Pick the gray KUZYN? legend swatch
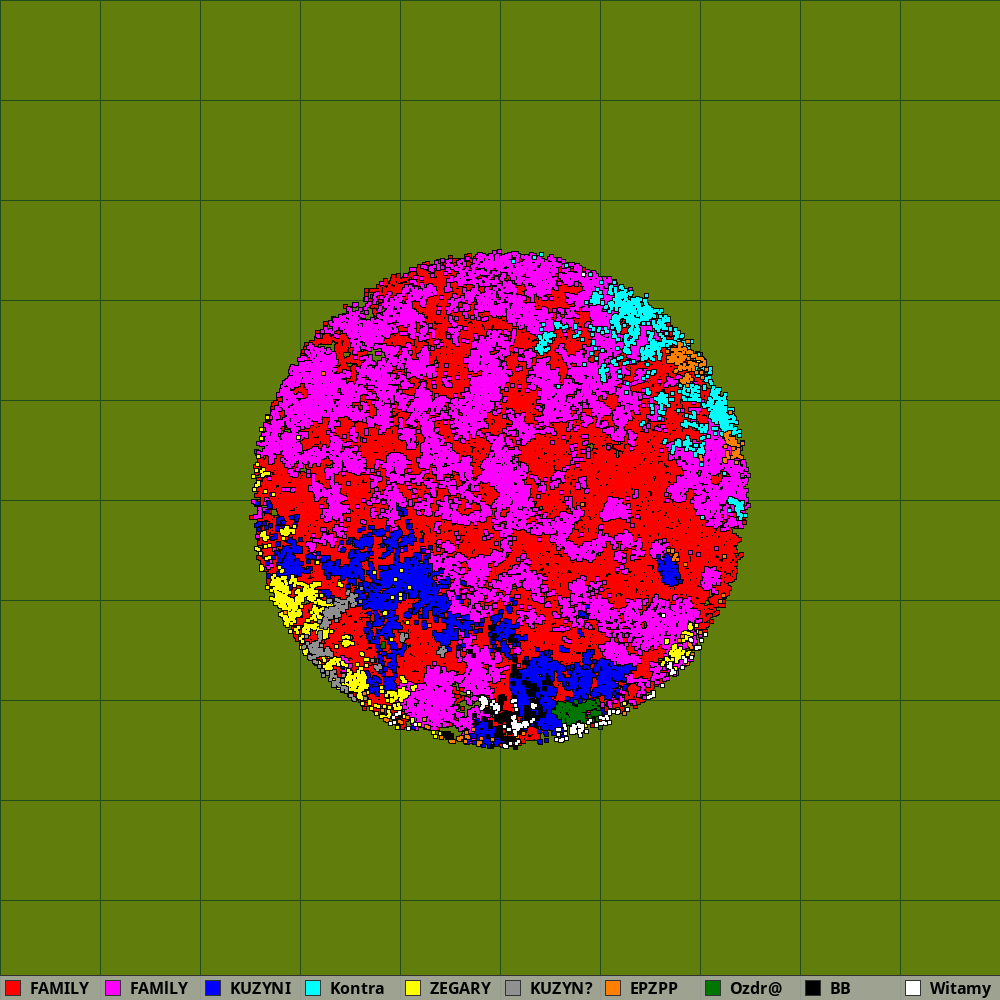1000x1000 pixels. point(513,988)
